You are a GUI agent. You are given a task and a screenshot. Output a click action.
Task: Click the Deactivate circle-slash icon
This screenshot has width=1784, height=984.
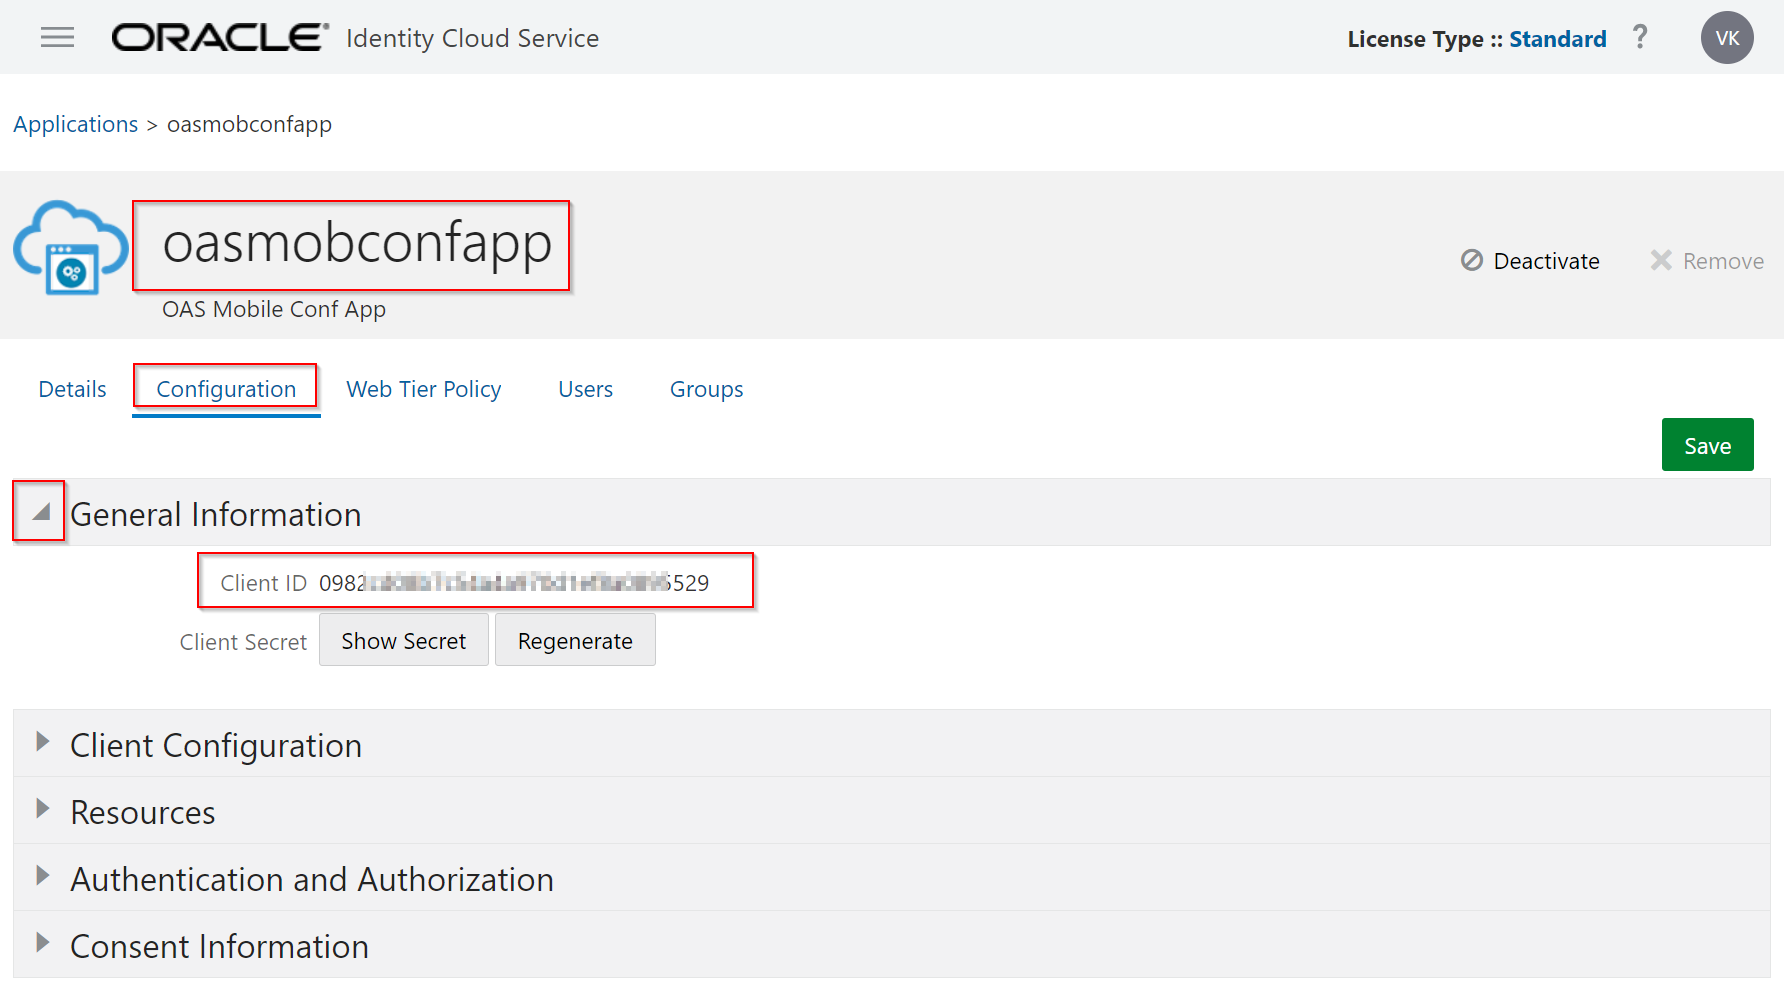1472,261
